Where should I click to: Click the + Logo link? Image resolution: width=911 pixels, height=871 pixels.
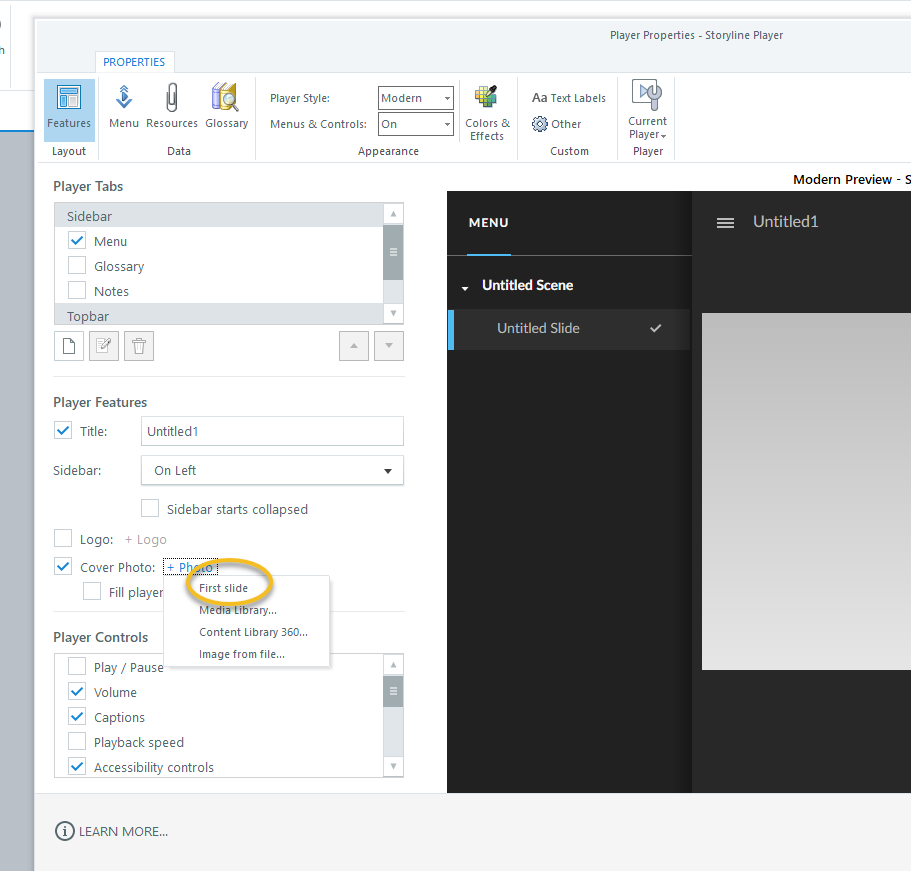146,539
